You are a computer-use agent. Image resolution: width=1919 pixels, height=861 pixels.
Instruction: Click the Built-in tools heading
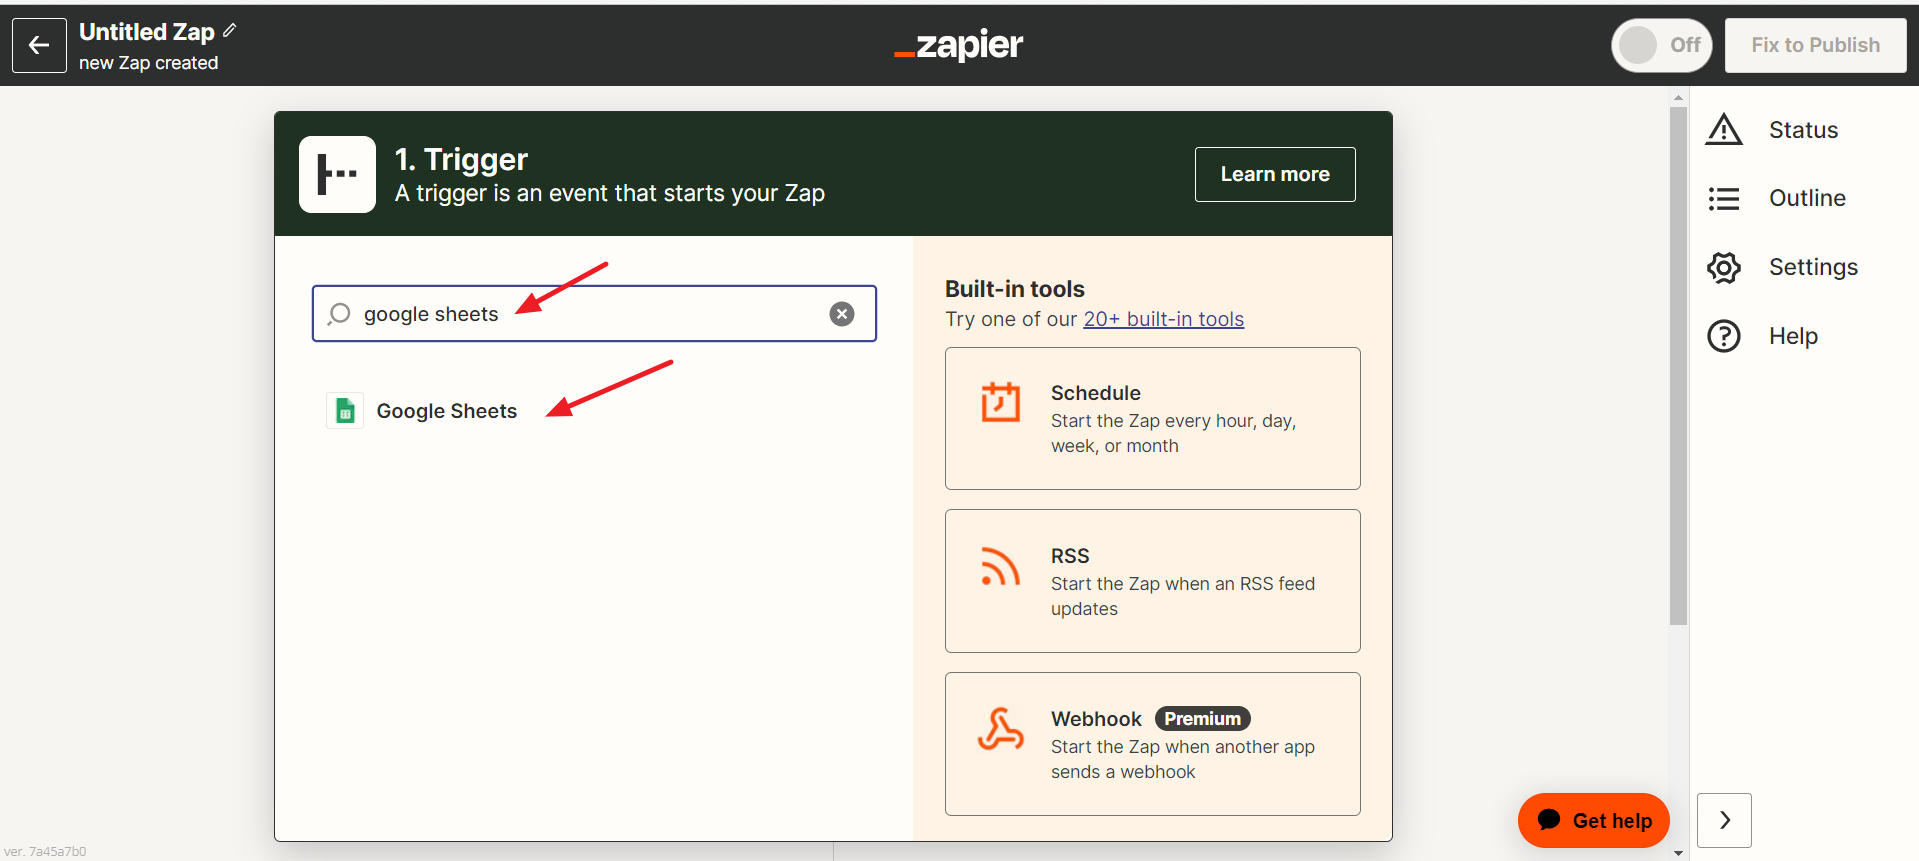(1014, 289)
